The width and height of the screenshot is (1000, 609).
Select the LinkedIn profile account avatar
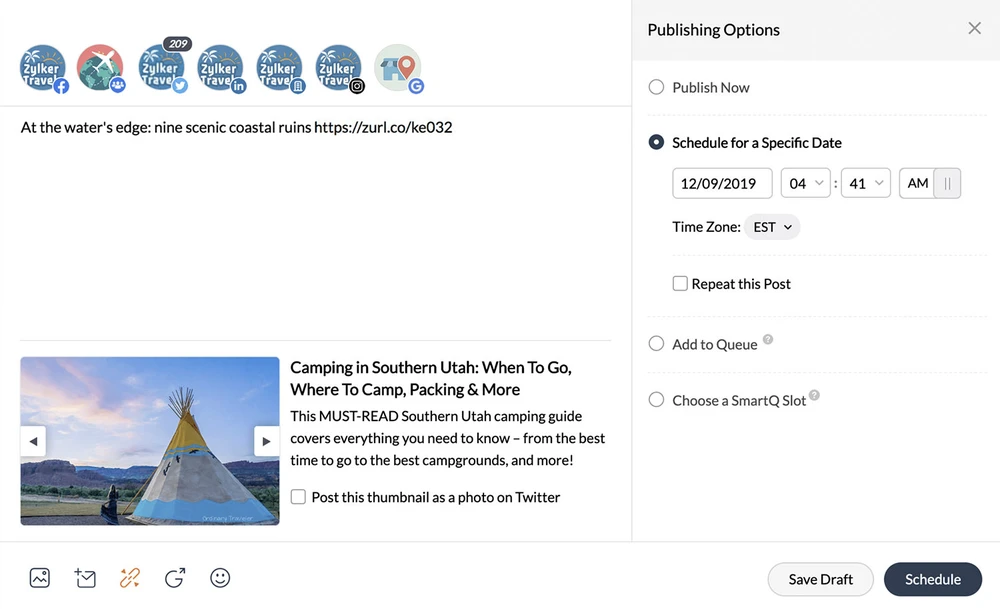(x=221, y=69)
